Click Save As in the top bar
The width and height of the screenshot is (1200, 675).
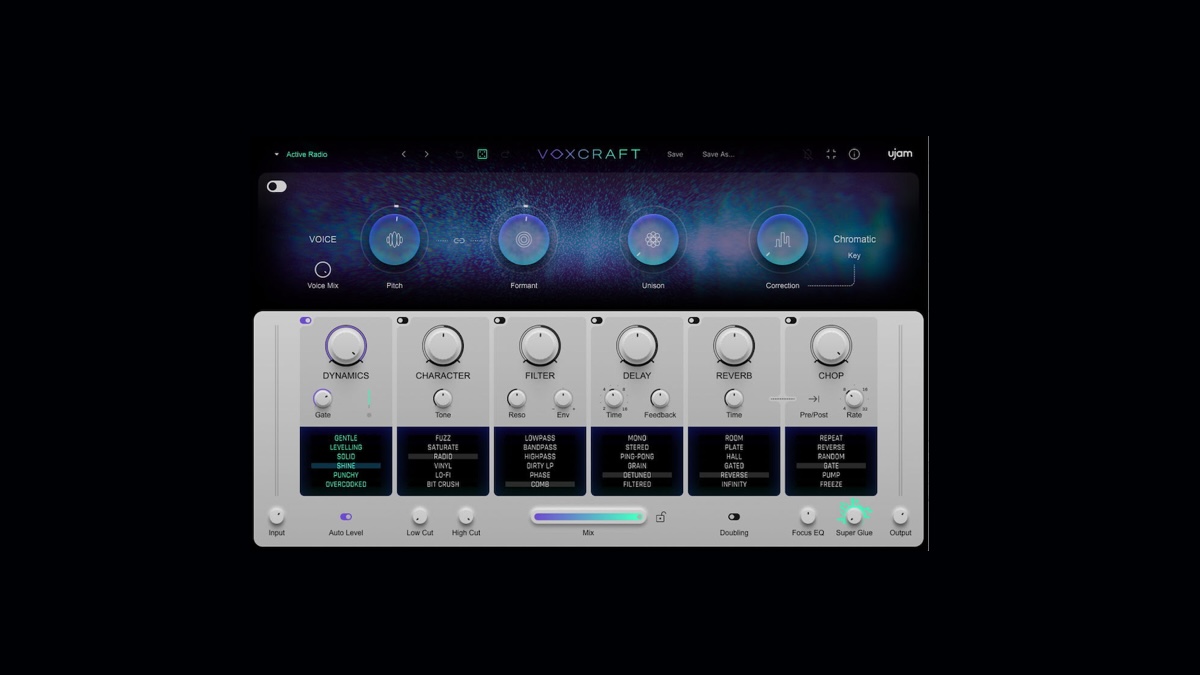tap(720, 154)
